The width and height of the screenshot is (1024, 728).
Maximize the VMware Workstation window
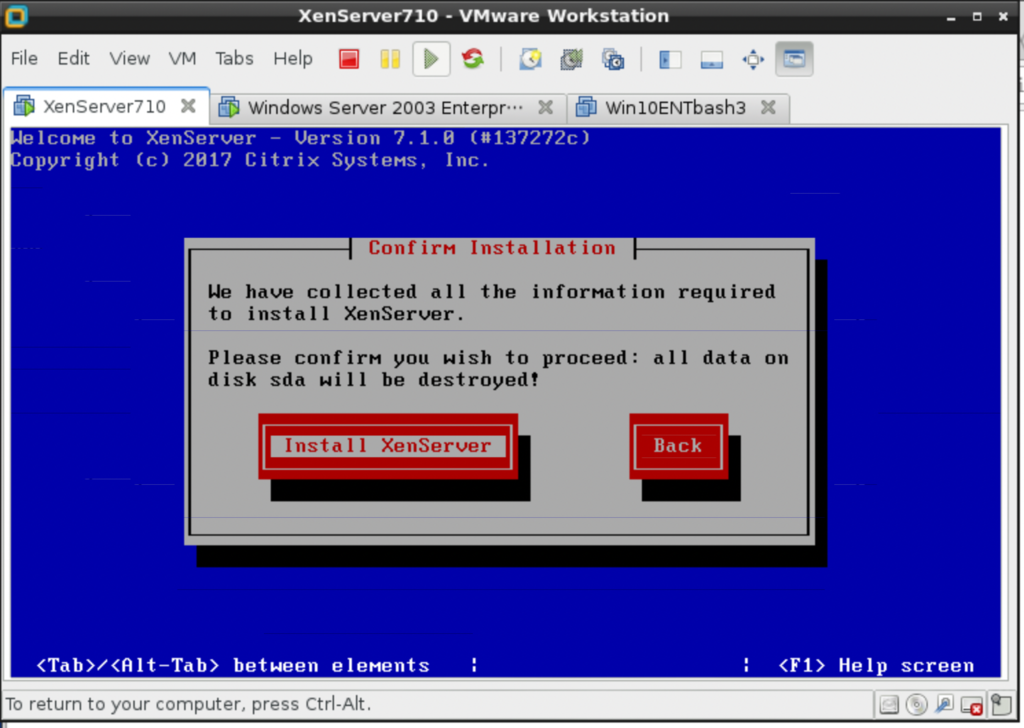click(x=977, y=17)
